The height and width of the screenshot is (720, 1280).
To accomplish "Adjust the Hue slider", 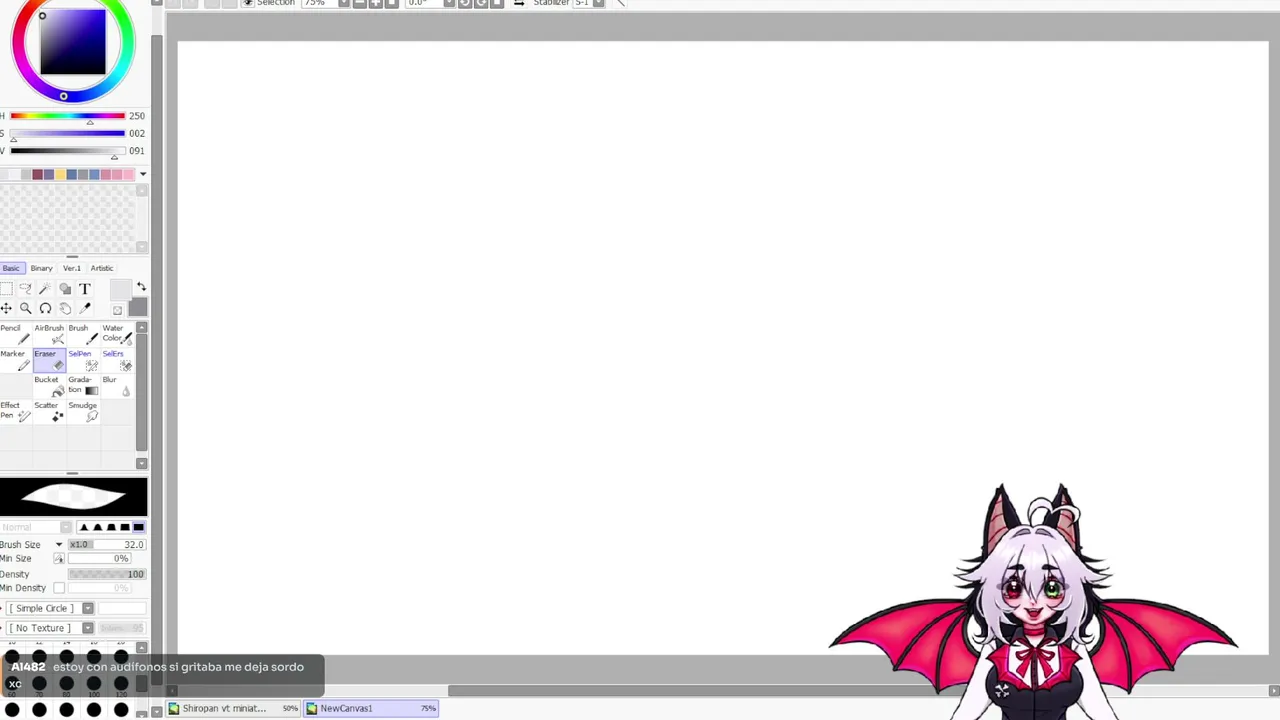I will [67, 116].
